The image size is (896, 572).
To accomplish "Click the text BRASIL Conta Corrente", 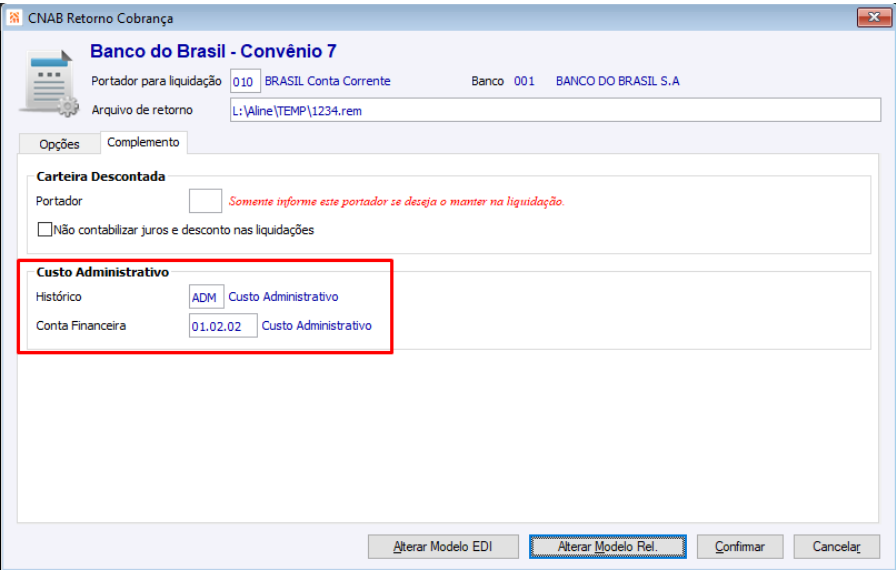I will point(327,81).
